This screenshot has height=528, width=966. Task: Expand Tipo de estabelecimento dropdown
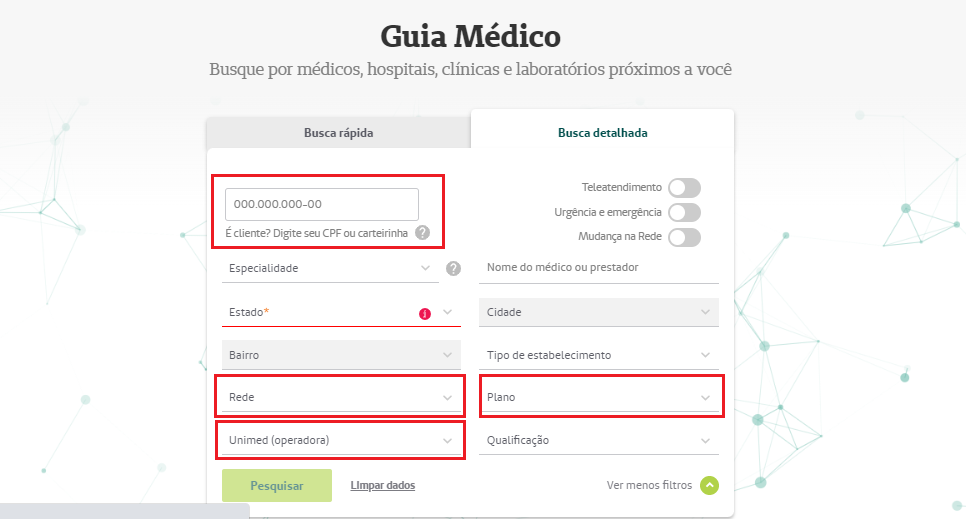(x=599, y=355)
